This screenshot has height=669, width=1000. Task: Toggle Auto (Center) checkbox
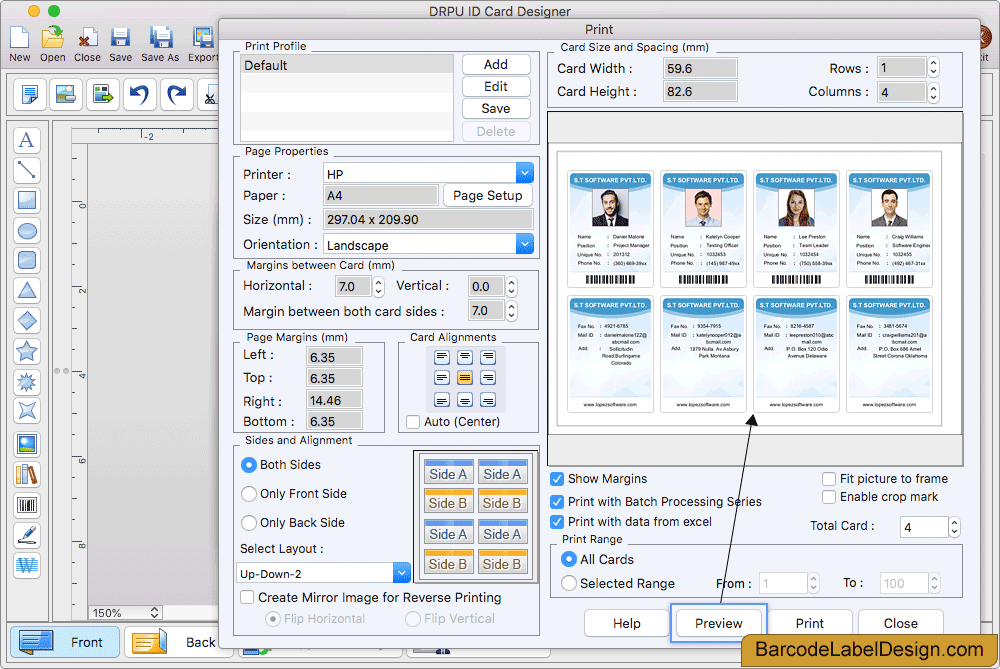[x=413, y=422]
